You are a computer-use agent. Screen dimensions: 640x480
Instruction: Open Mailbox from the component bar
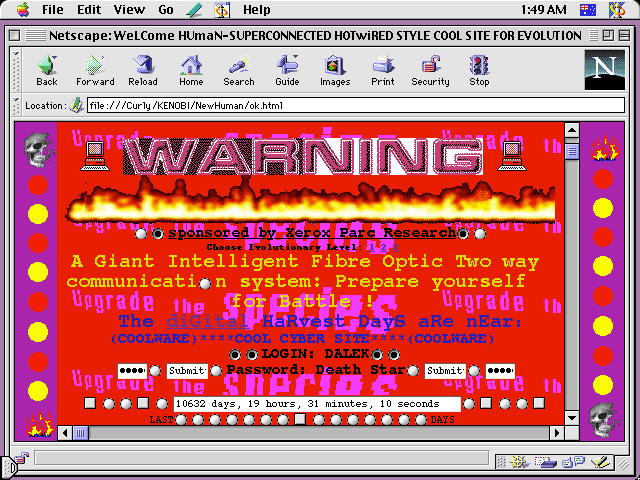pyautogui.click(x=546, y=462)
